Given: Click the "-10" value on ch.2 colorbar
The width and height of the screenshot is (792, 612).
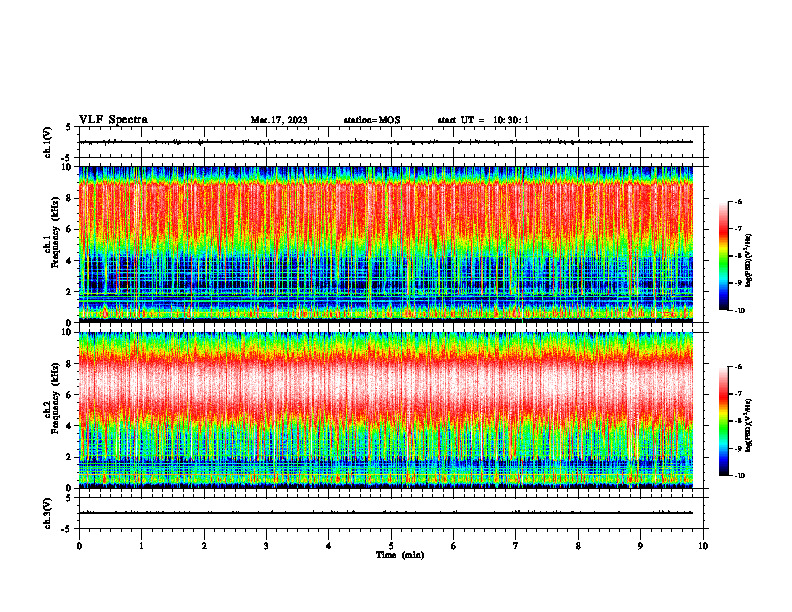Looking at the screenshot, I should tap(738, 475).
